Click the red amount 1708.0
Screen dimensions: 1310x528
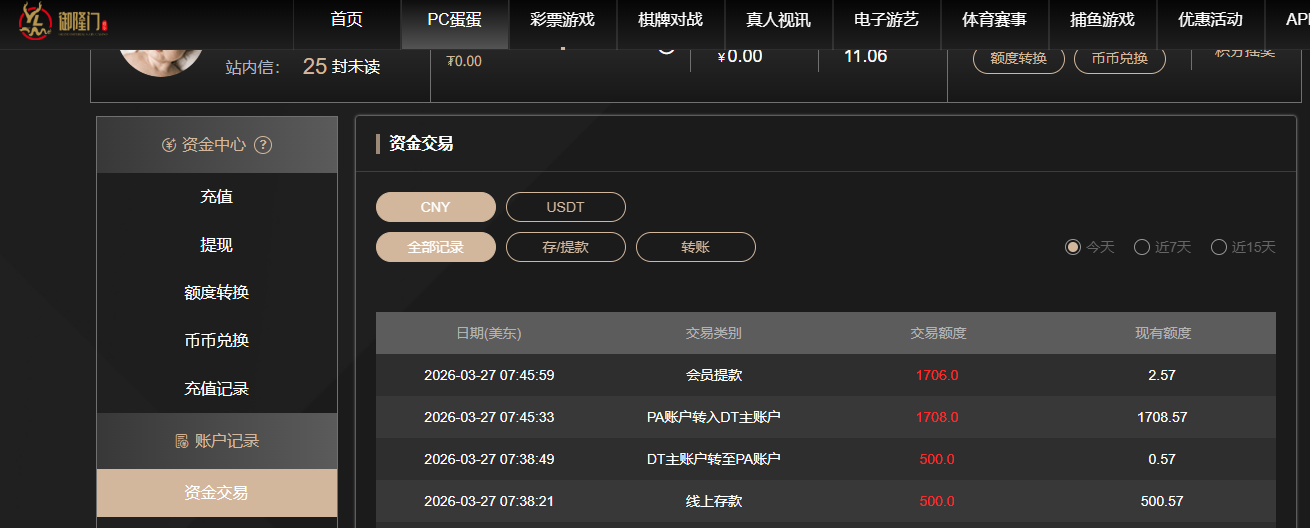[937, 418]
